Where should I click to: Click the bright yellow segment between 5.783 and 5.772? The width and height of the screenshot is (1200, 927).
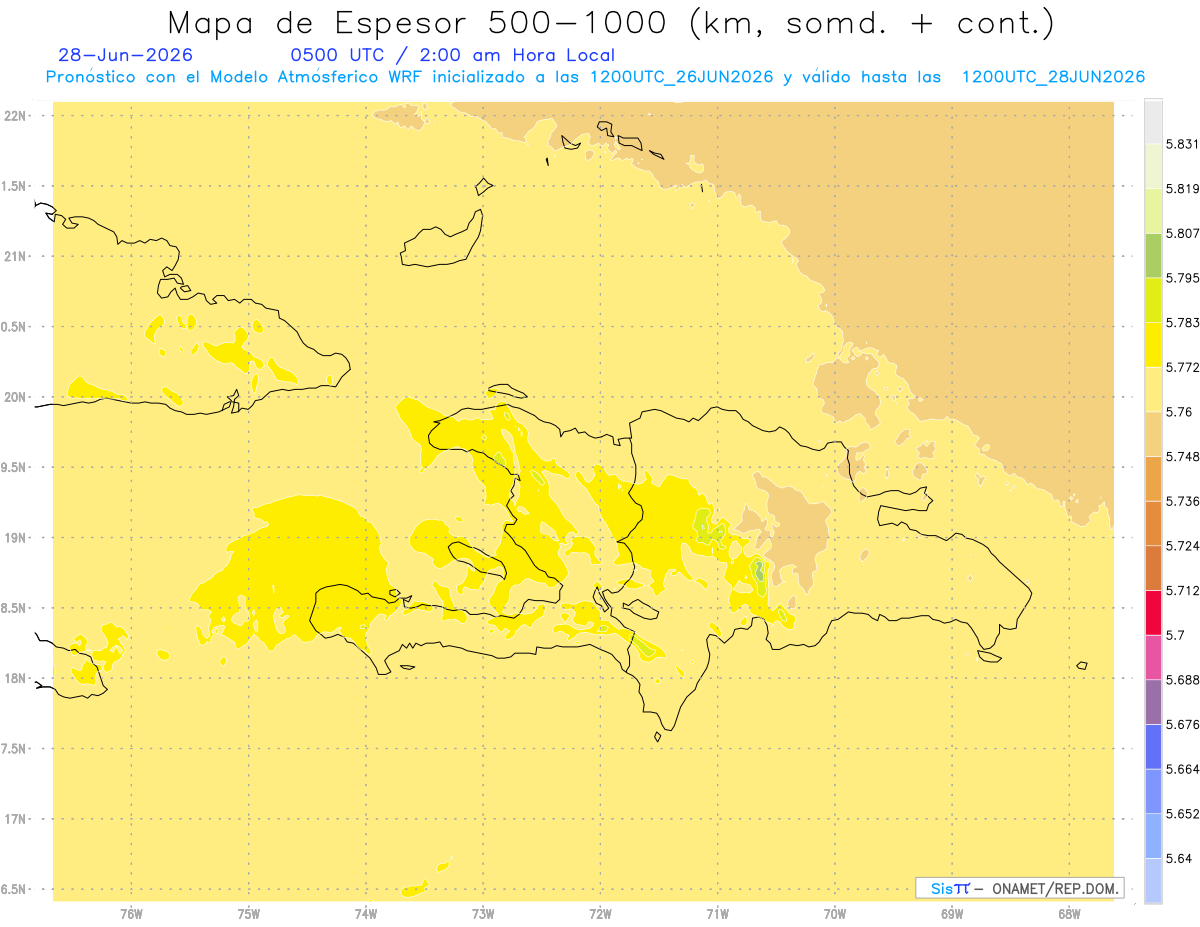coord(1153,345)
